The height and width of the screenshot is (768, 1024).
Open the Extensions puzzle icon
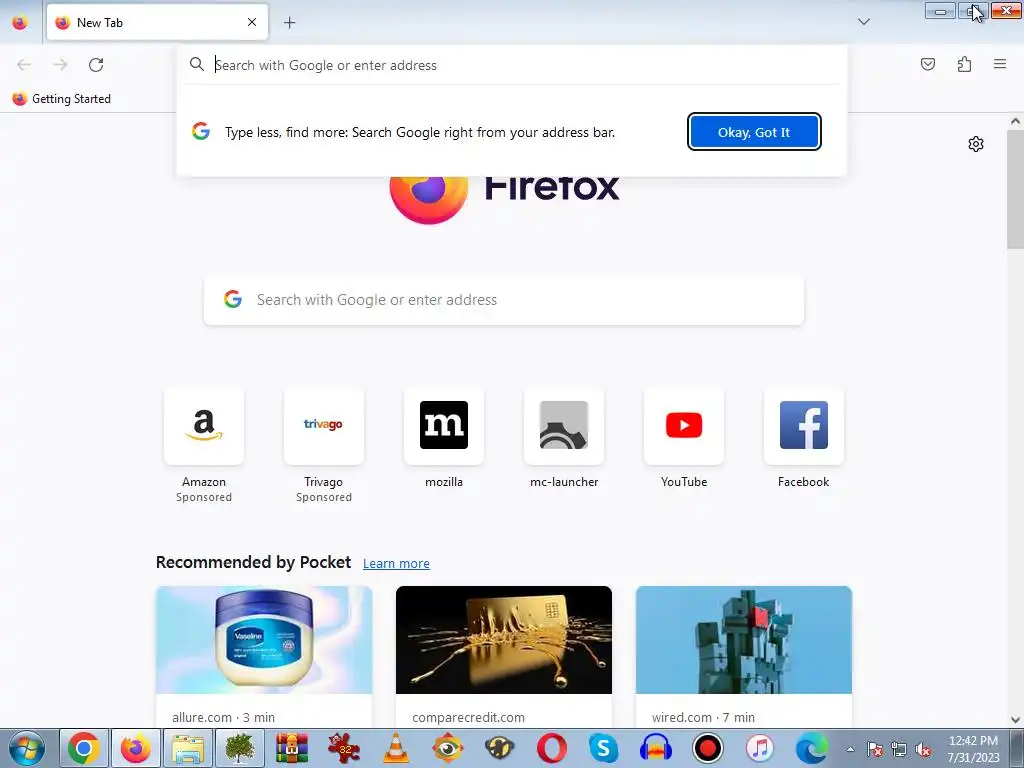[x=964, y=64]
